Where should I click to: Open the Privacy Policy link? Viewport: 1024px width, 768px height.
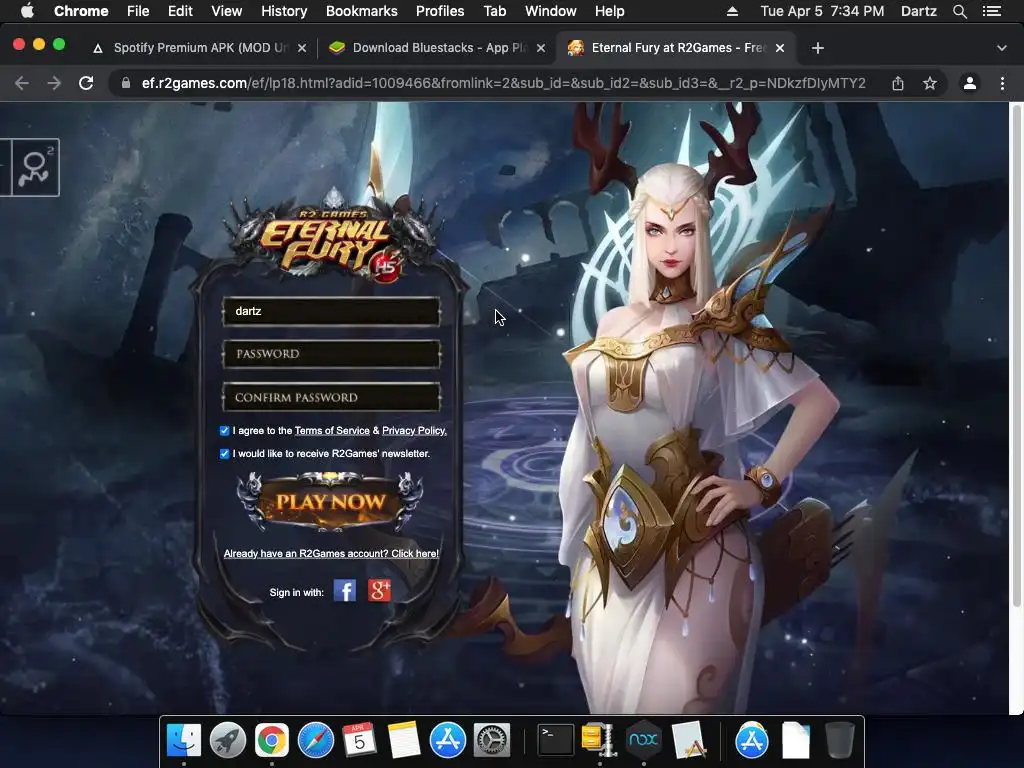pyautogui.click(x=414, y=430)
